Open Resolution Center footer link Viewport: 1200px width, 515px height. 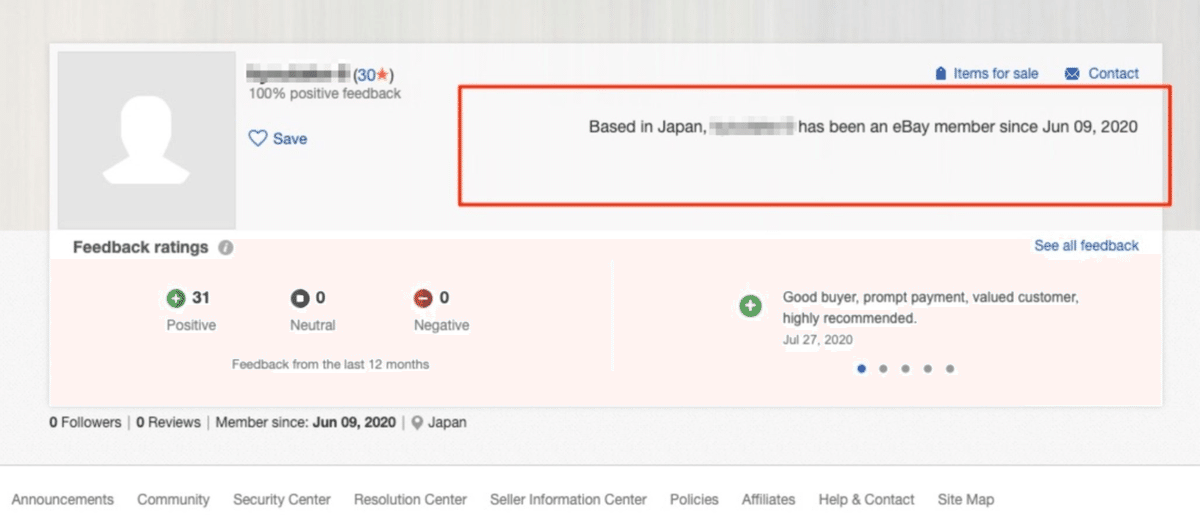(410, 499)
